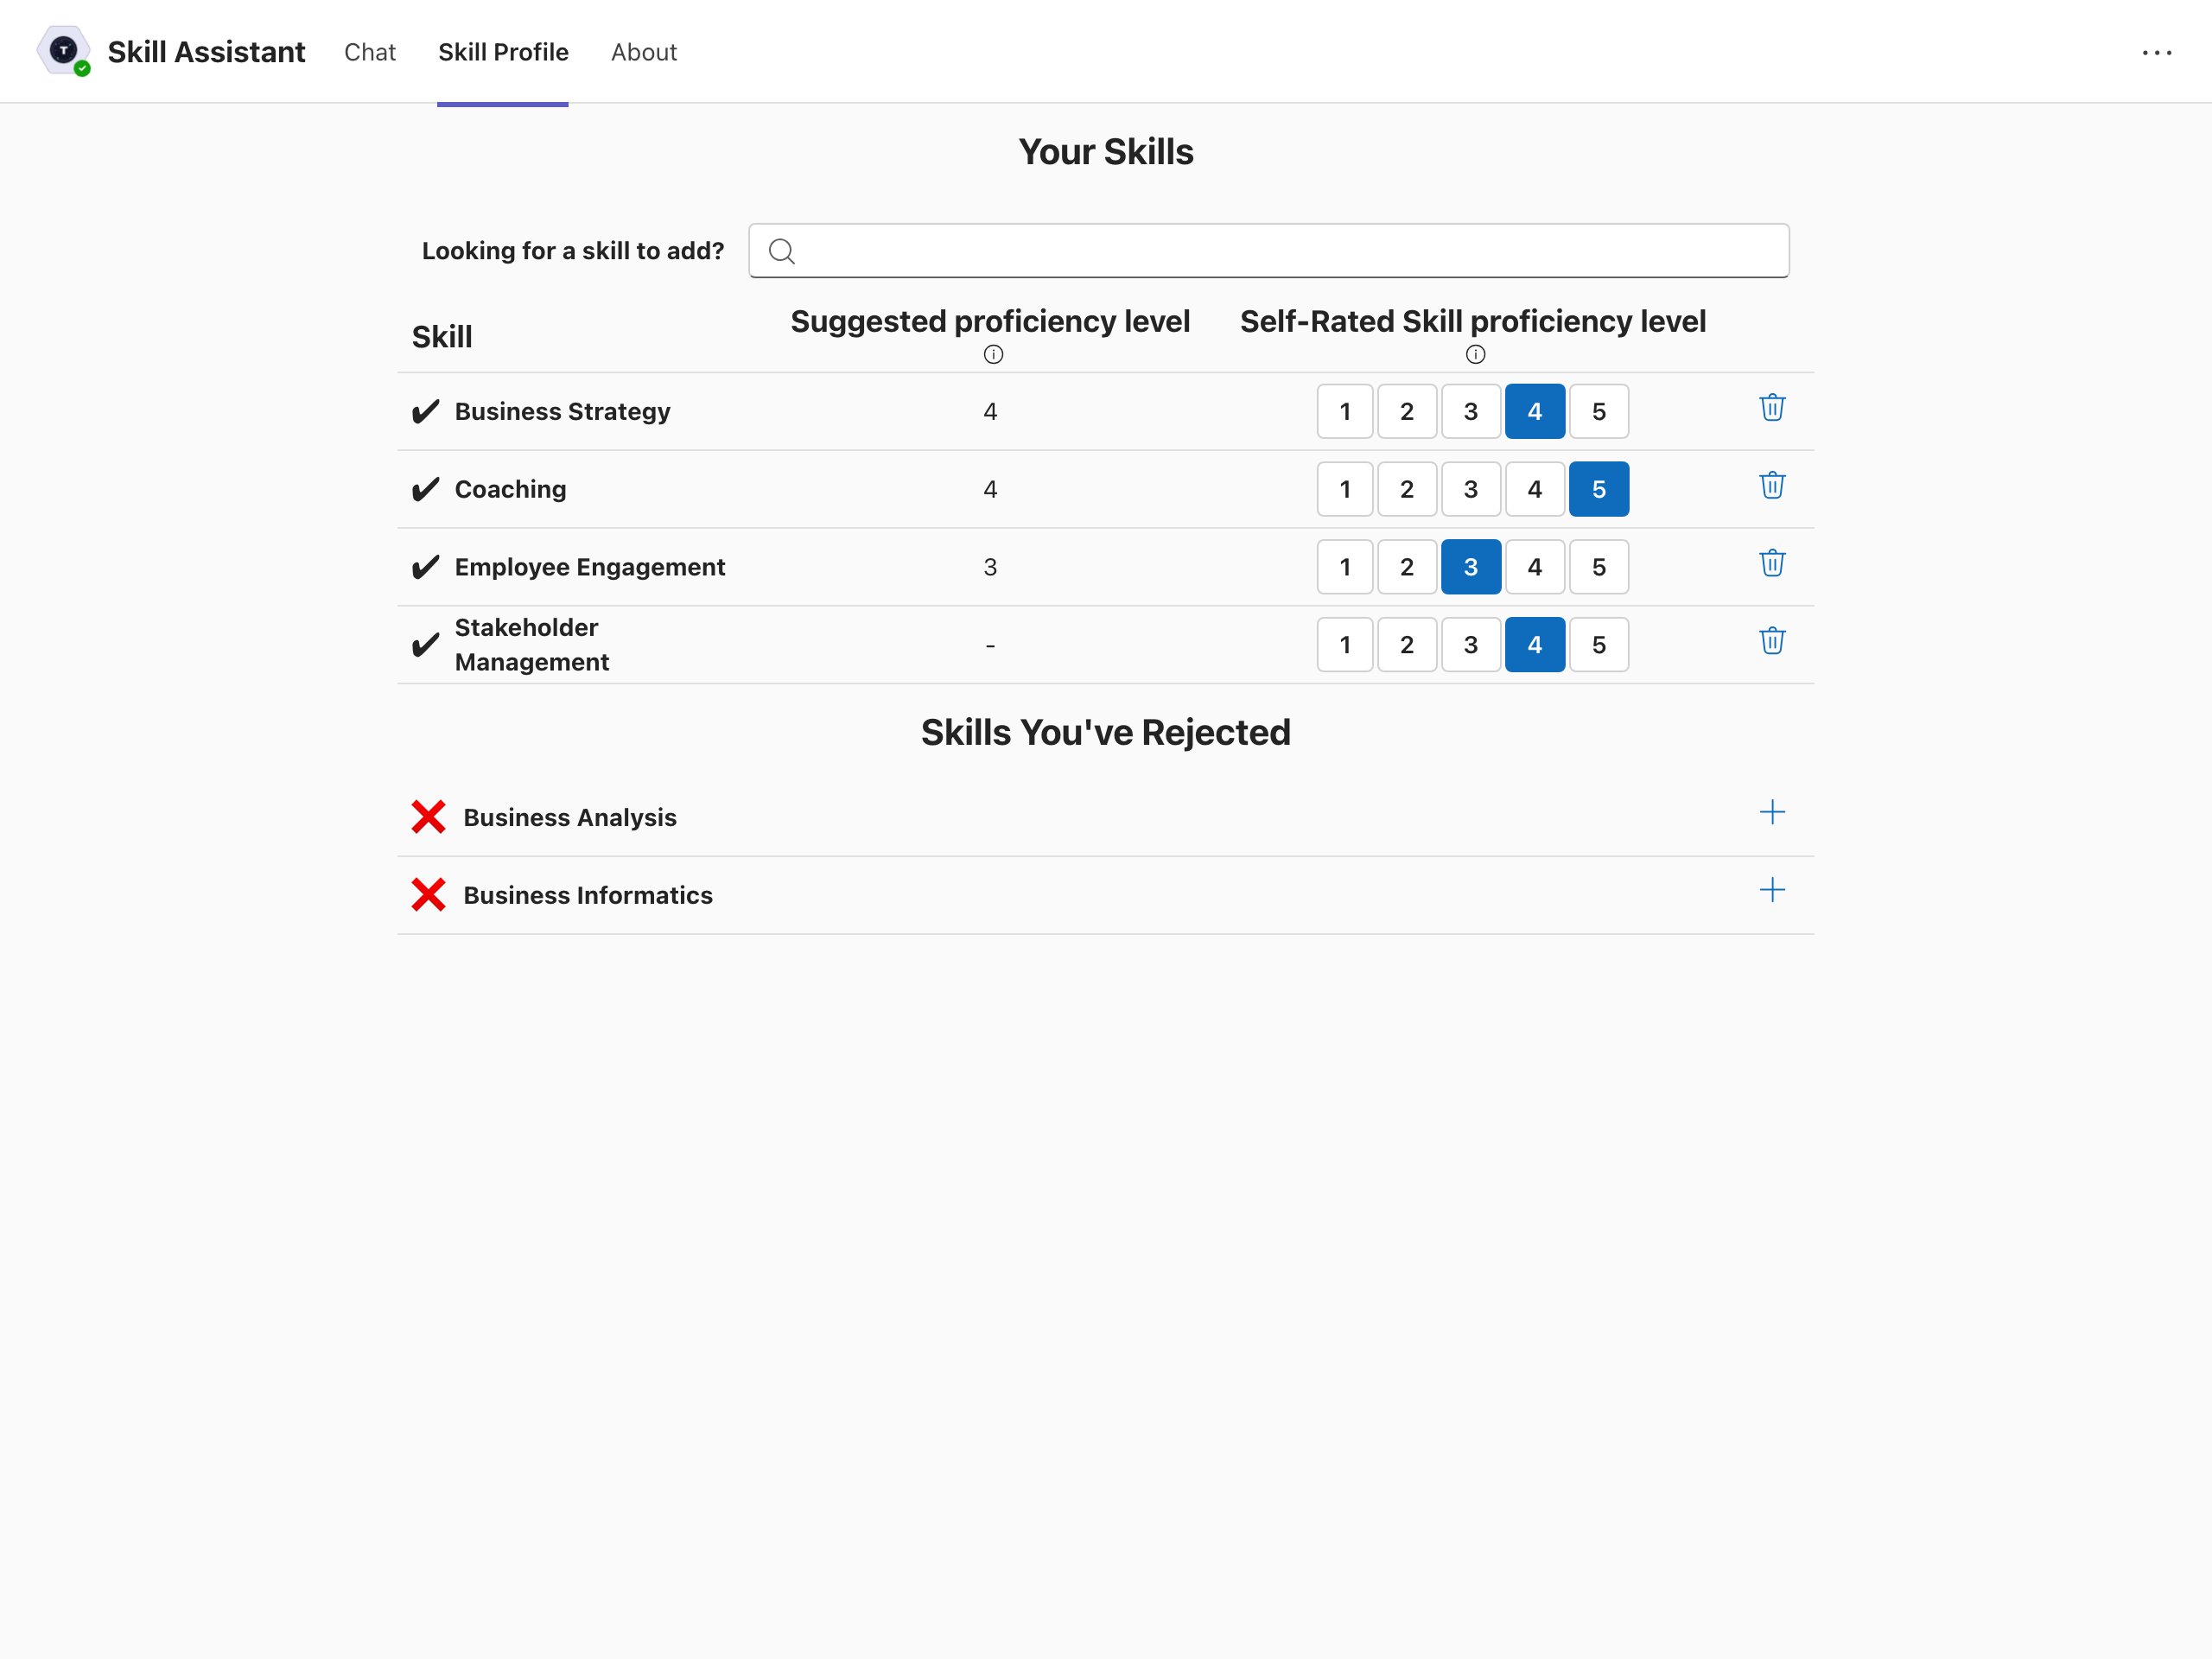Re-add Business Informatics with the plus icon
Image resolution: width=2212 pixels, height=1659 pixels.
(1772, 890)
